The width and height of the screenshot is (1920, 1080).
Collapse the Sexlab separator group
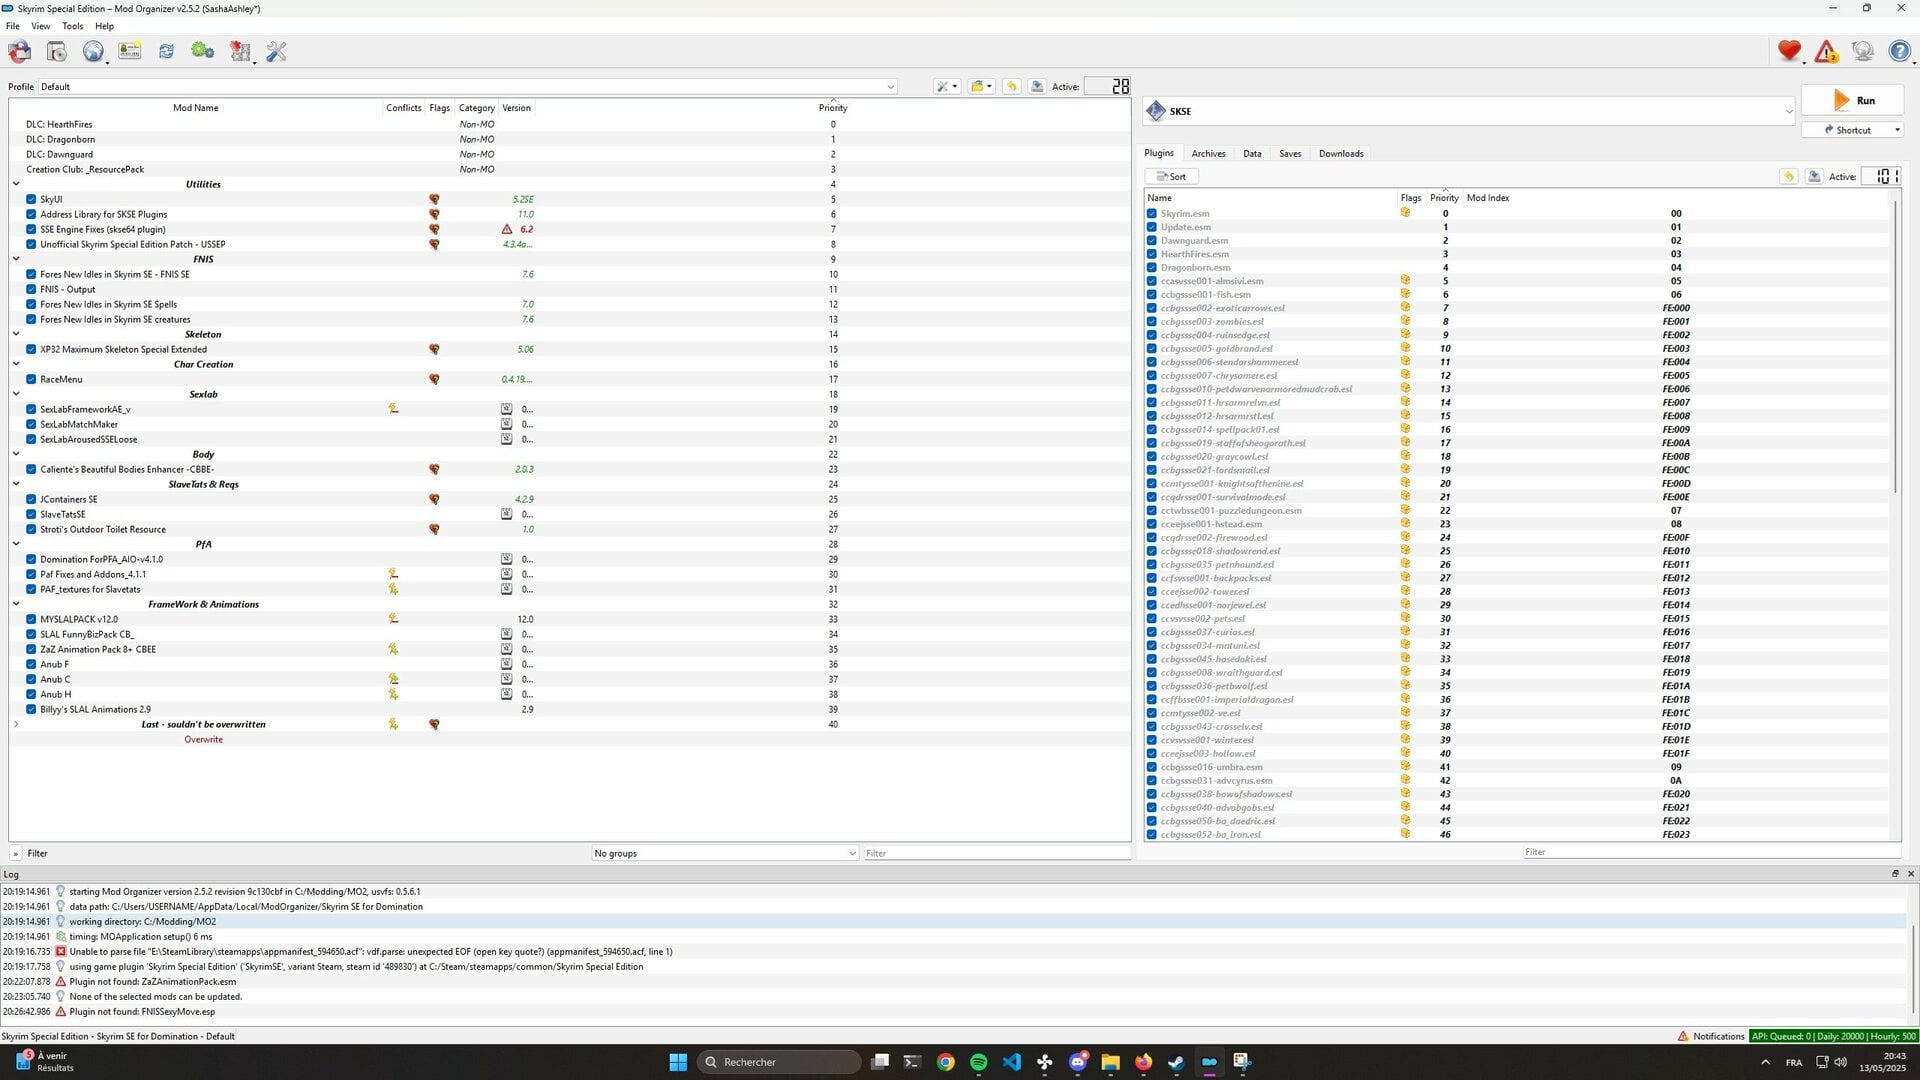tap(16, 394)
